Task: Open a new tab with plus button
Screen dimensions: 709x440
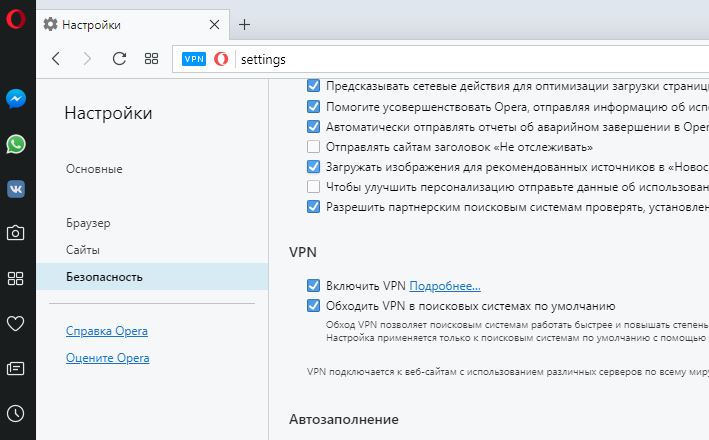Action: coord(245,24)
